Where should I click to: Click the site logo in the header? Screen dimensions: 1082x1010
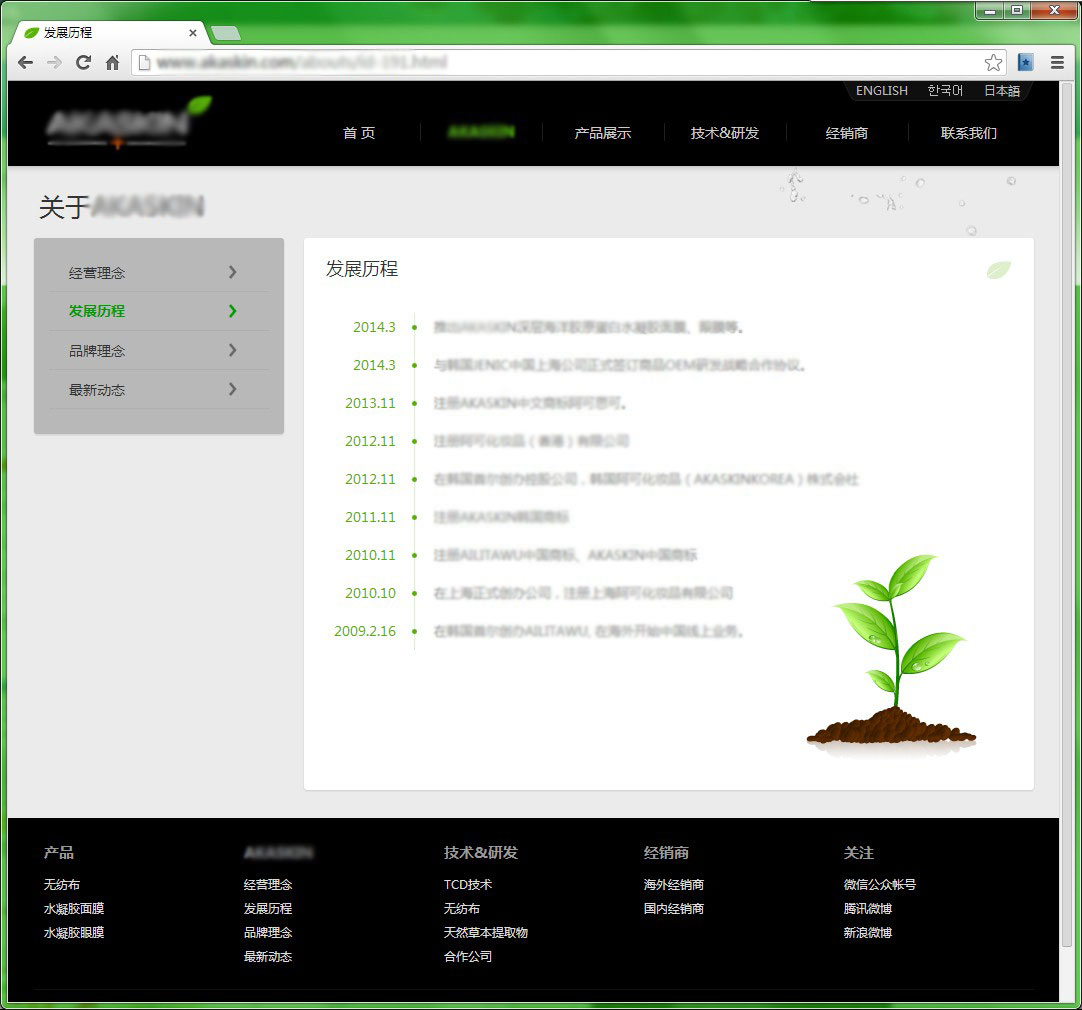(x=128, y=123)
